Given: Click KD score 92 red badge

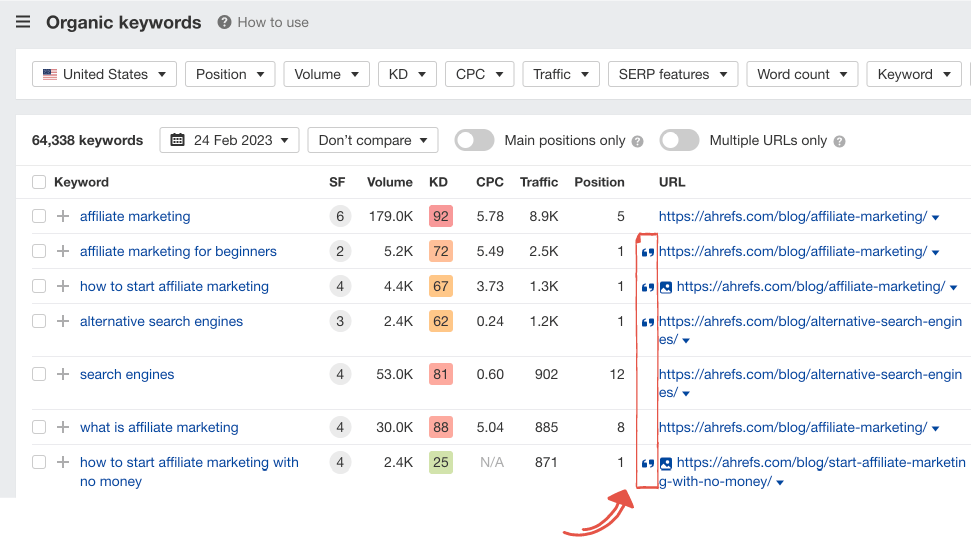Looking at the screenshot, I should [441, 216].
